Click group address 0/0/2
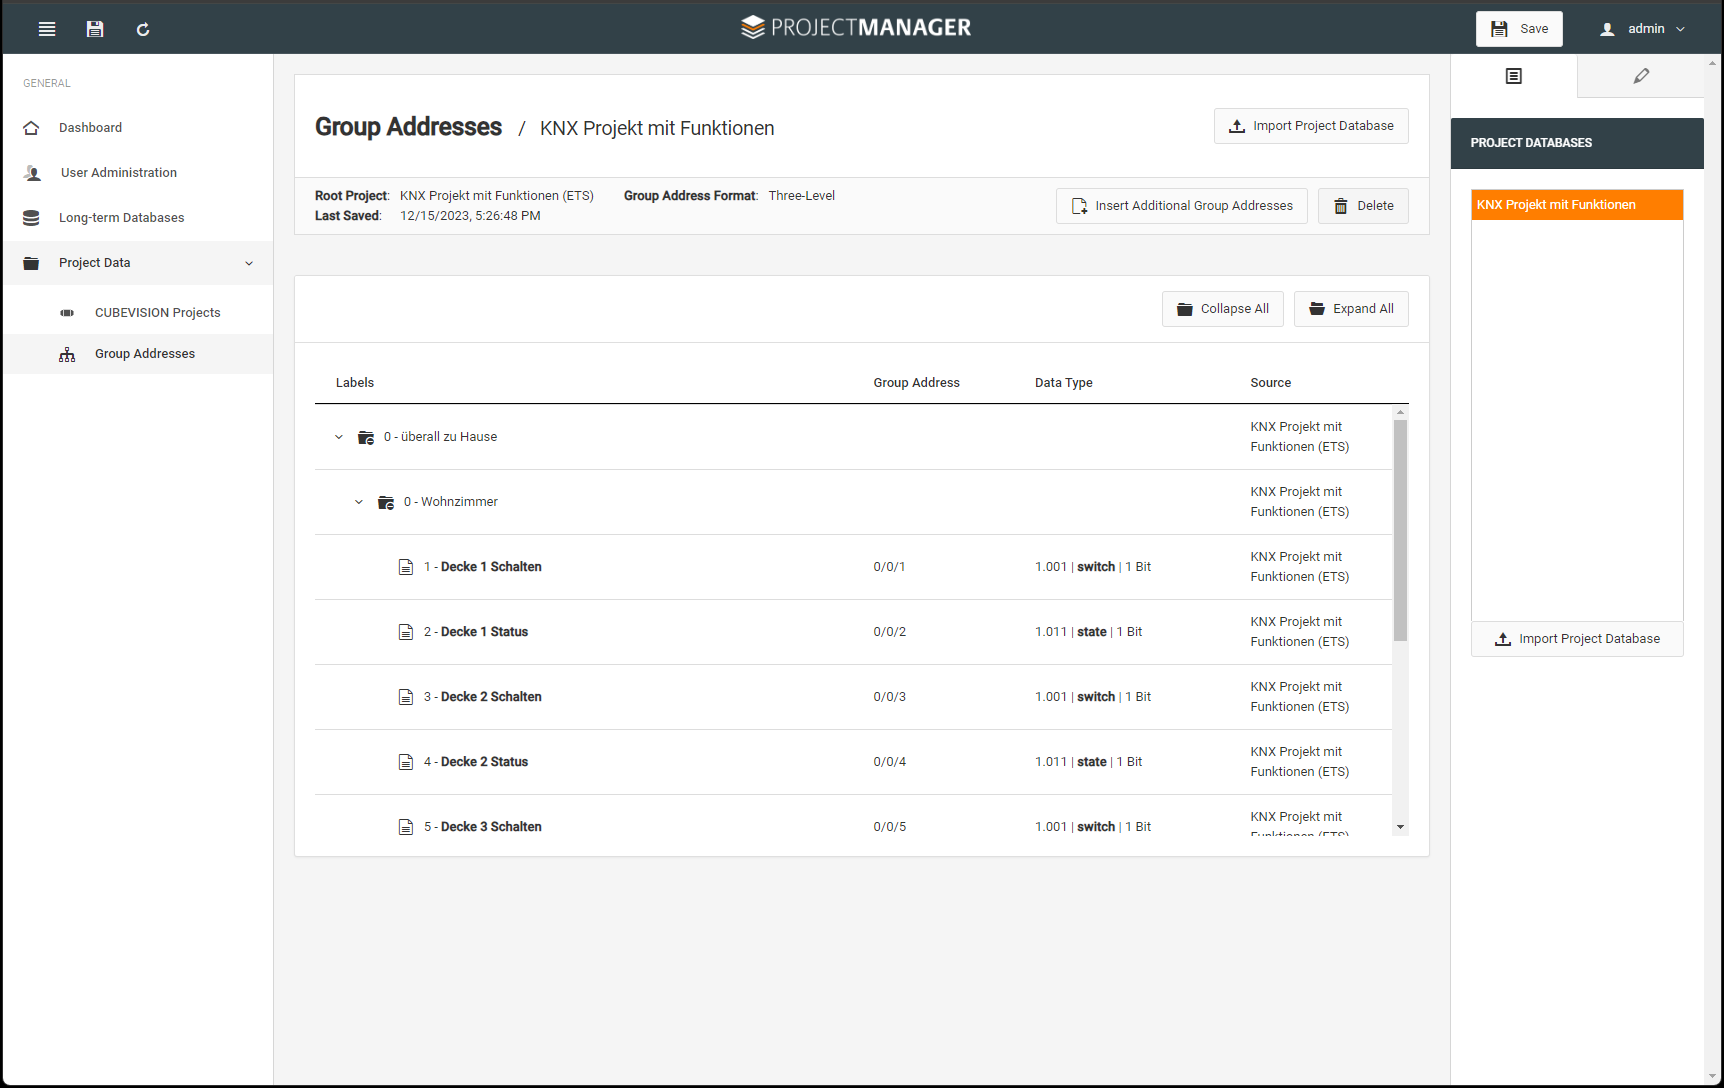This screenshot has height=1088, width=1724. point(889,632)
